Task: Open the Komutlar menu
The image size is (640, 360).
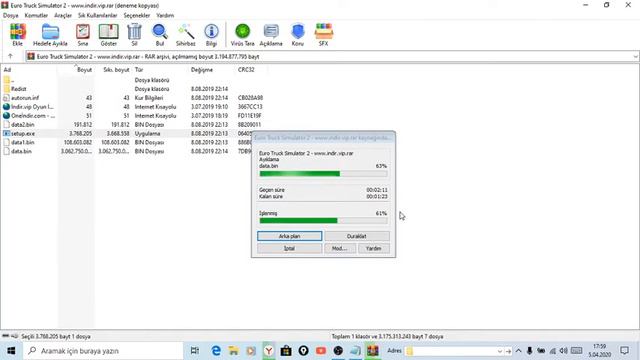Action: pyautogui.click(x=36, y=16)
